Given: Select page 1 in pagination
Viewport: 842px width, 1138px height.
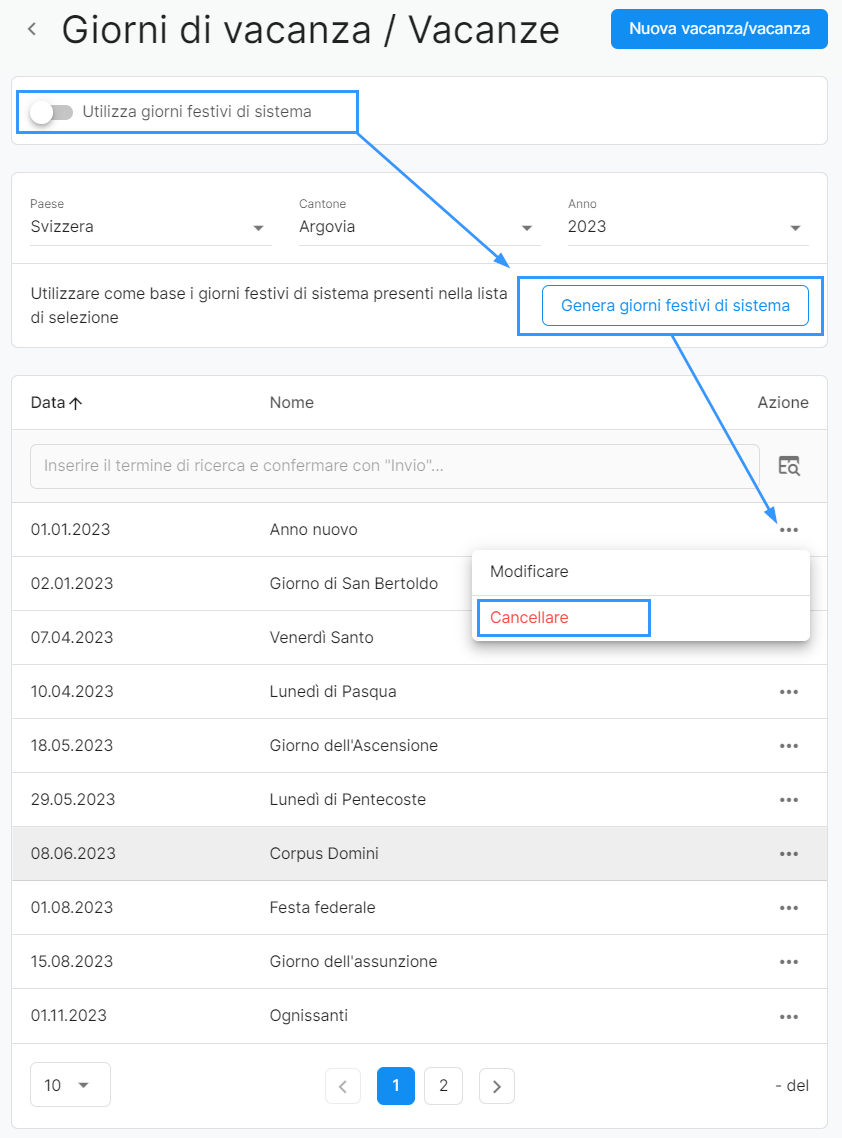Looking at the screenshot, I should point(396,1086).
